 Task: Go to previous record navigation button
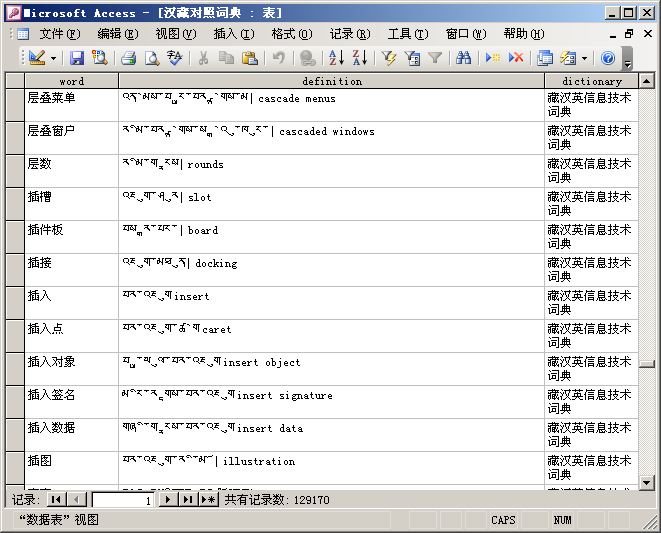(77, 500)
